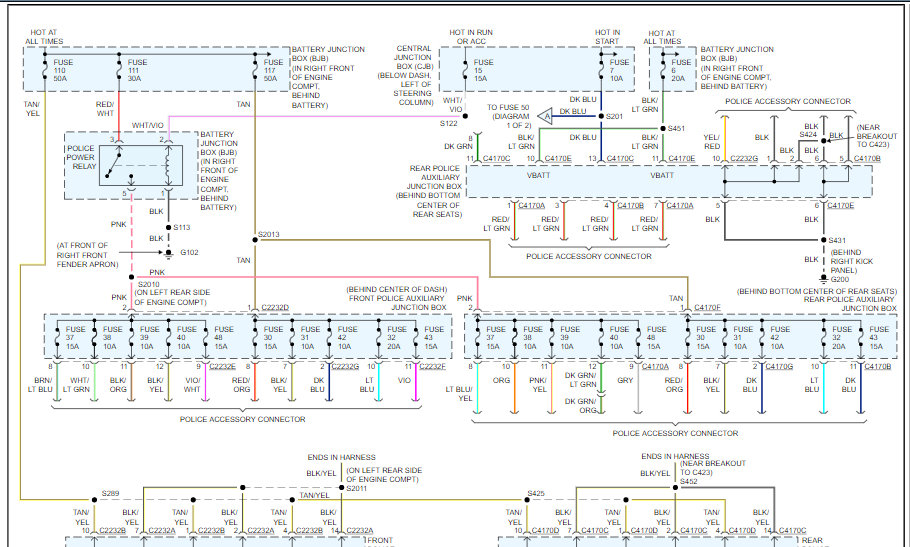The height and width of the screenshot is (547, 910).
Task: Select the S425 splice label
Action: pyautogui.click(x=536, y=494)
